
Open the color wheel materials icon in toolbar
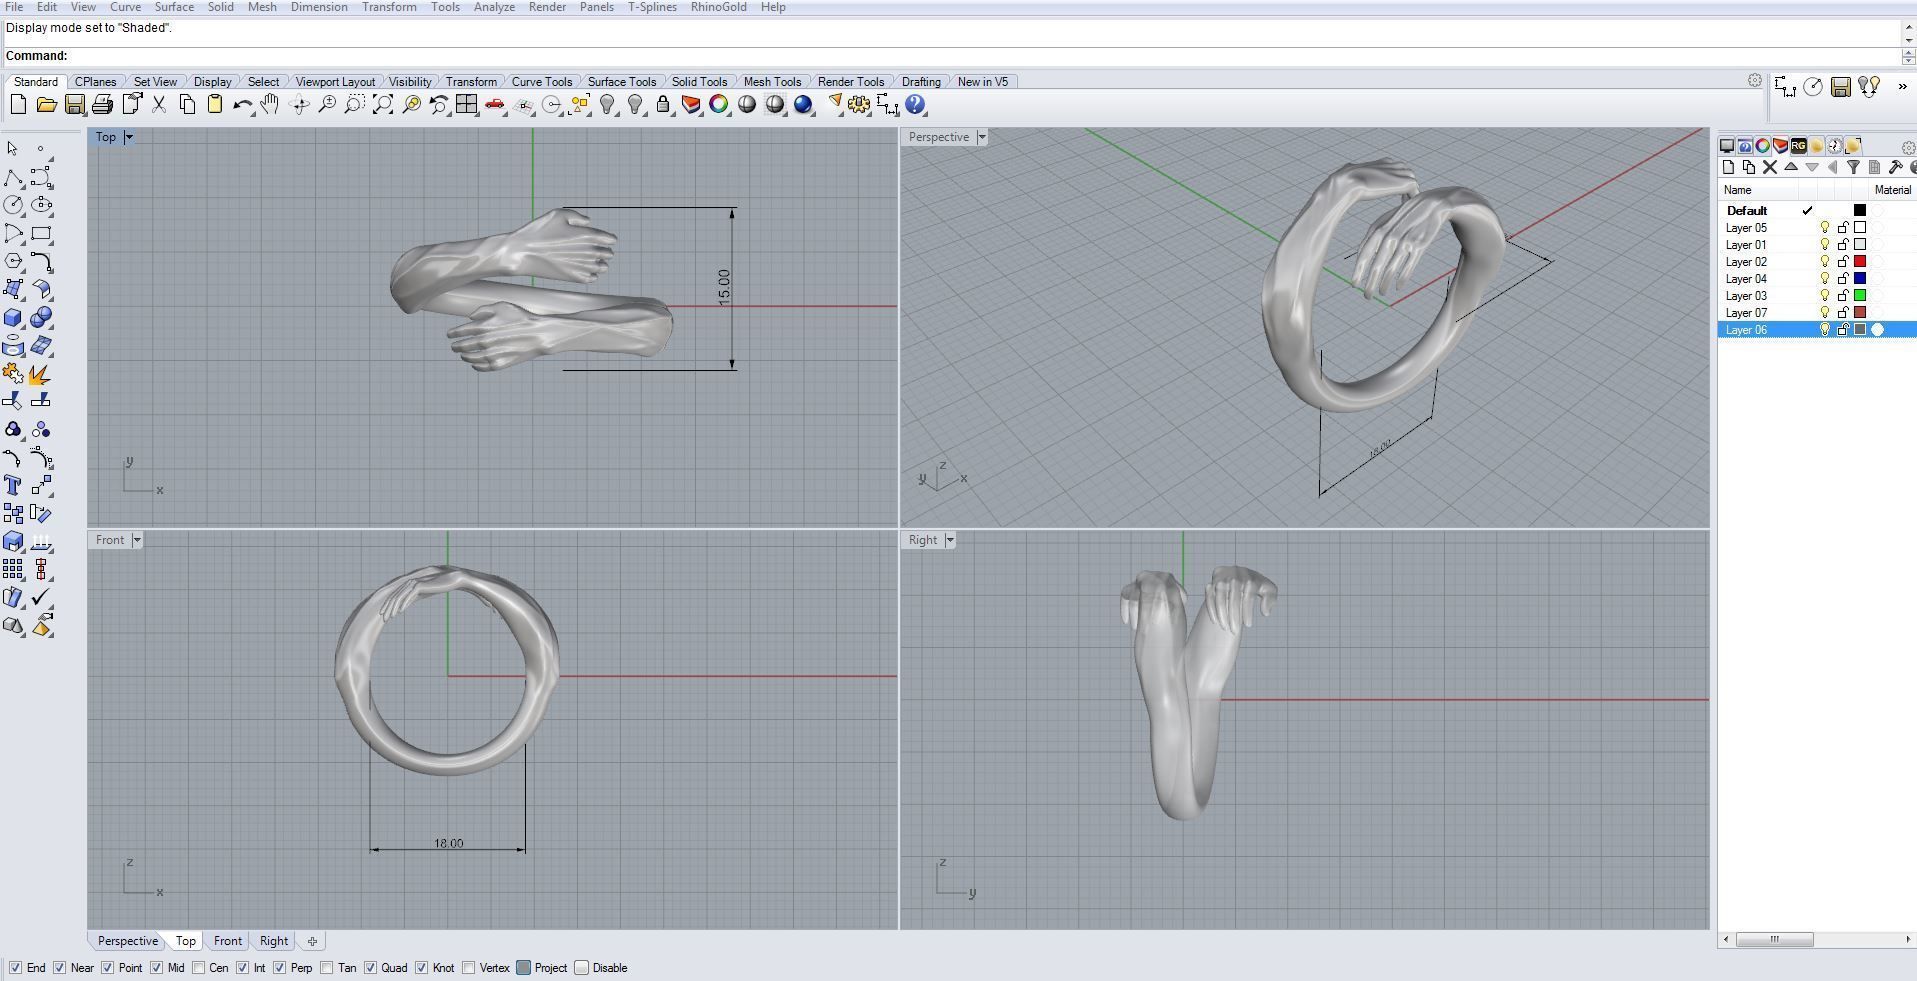click(719, 105)
